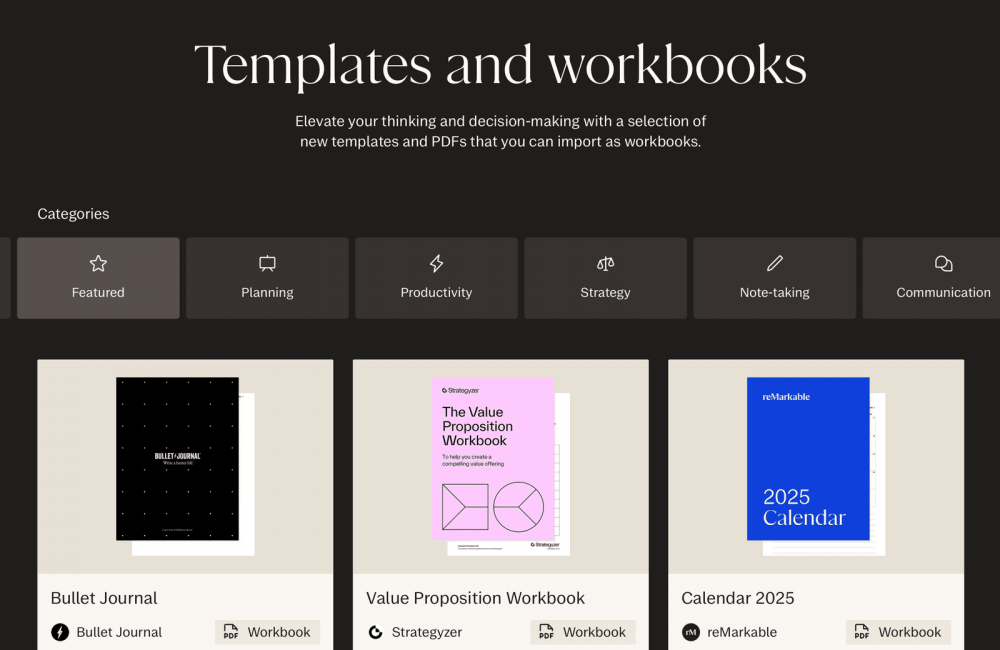This screenshot has width=1000, height=650.
Task: Click the presentation board Planning icon
Action: point(267,264)
